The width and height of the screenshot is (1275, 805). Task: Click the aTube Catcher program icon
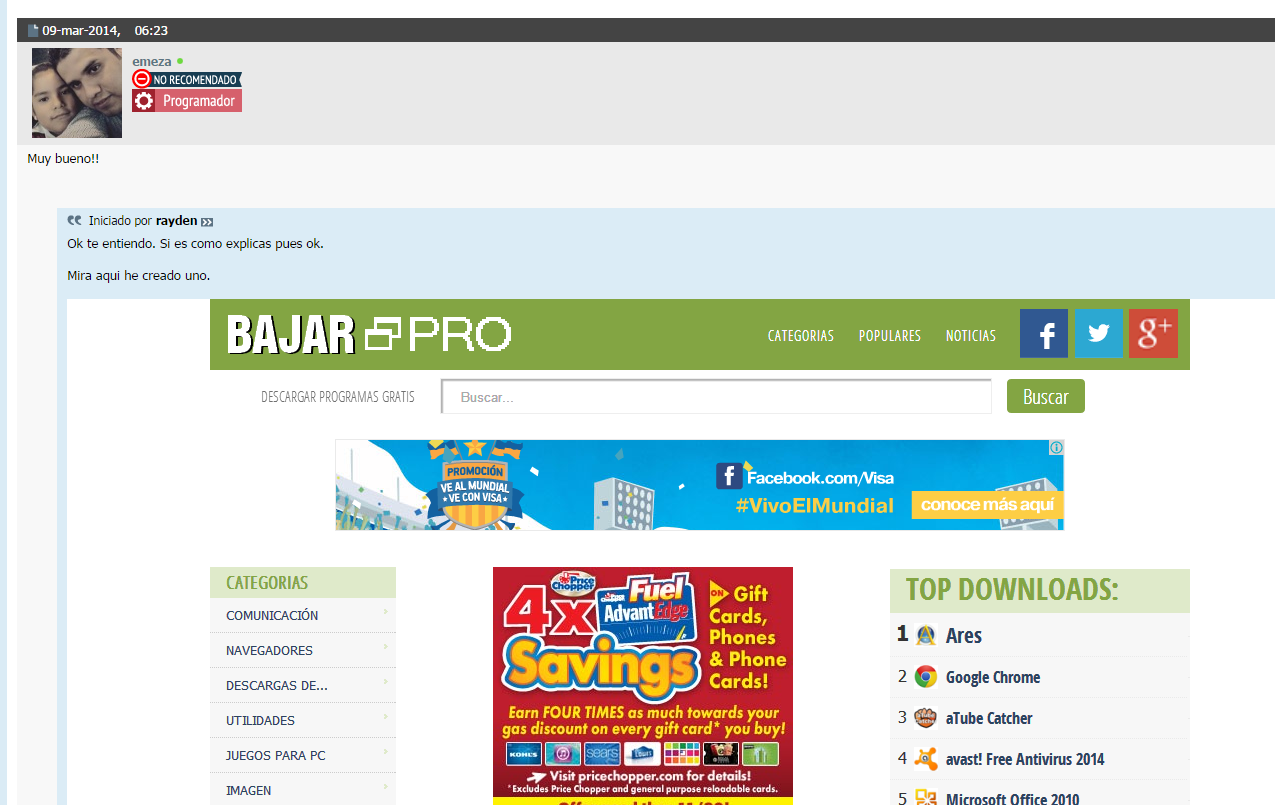926,718
